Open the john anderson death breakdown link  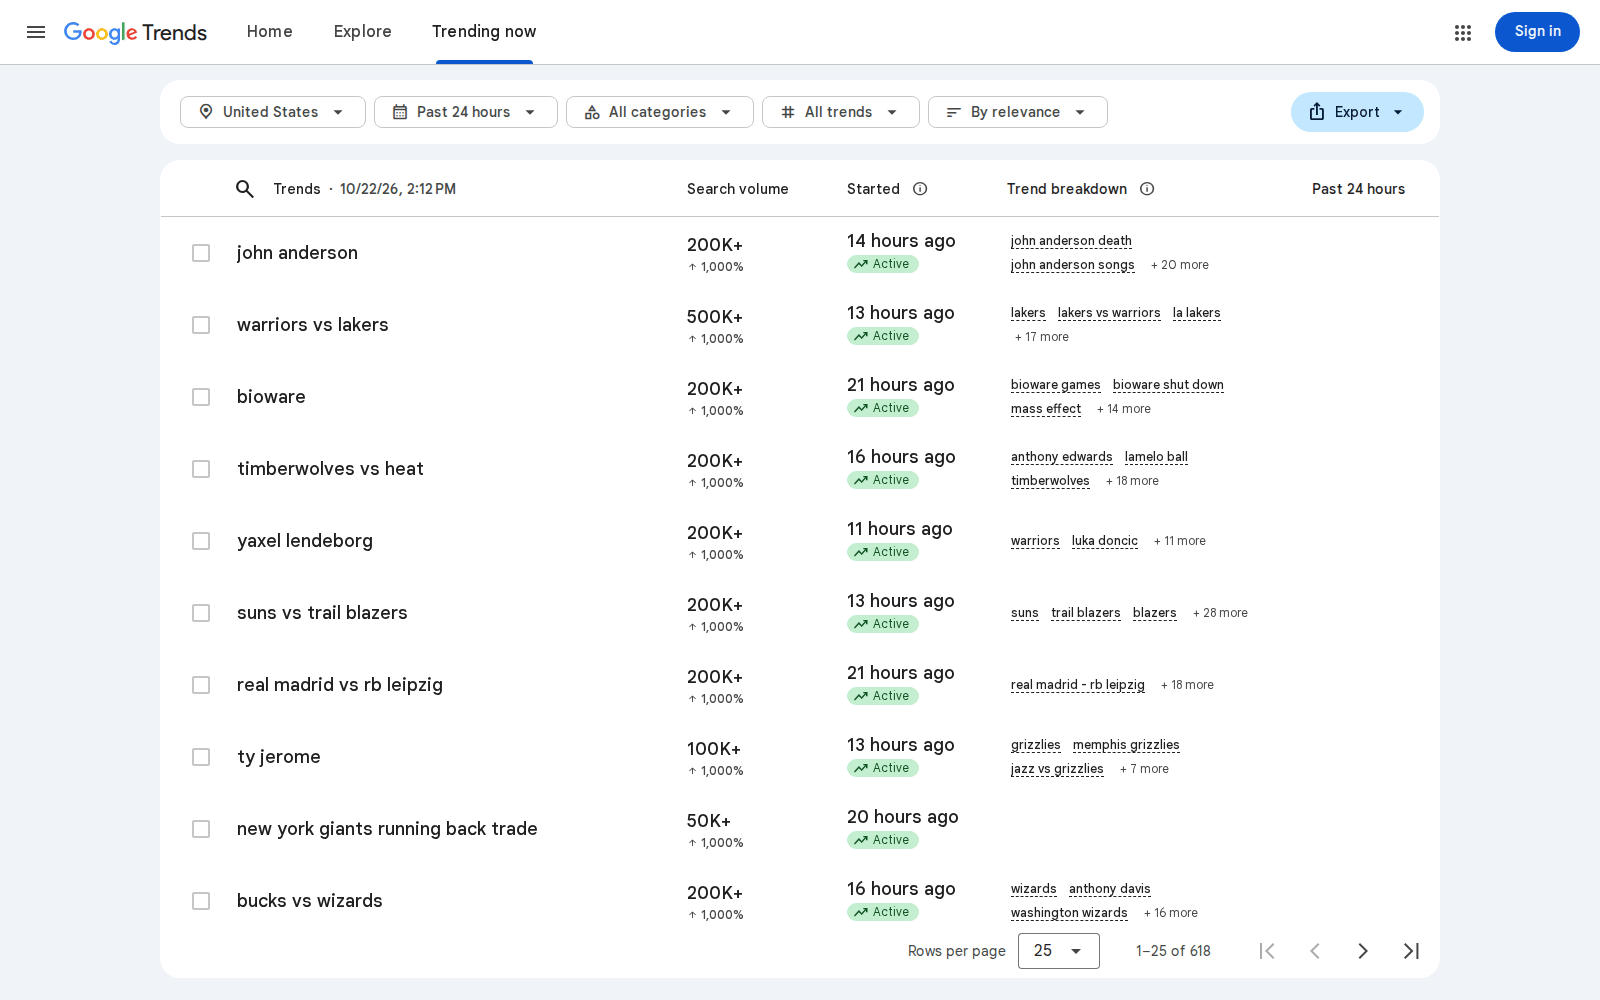point(1071,241)
